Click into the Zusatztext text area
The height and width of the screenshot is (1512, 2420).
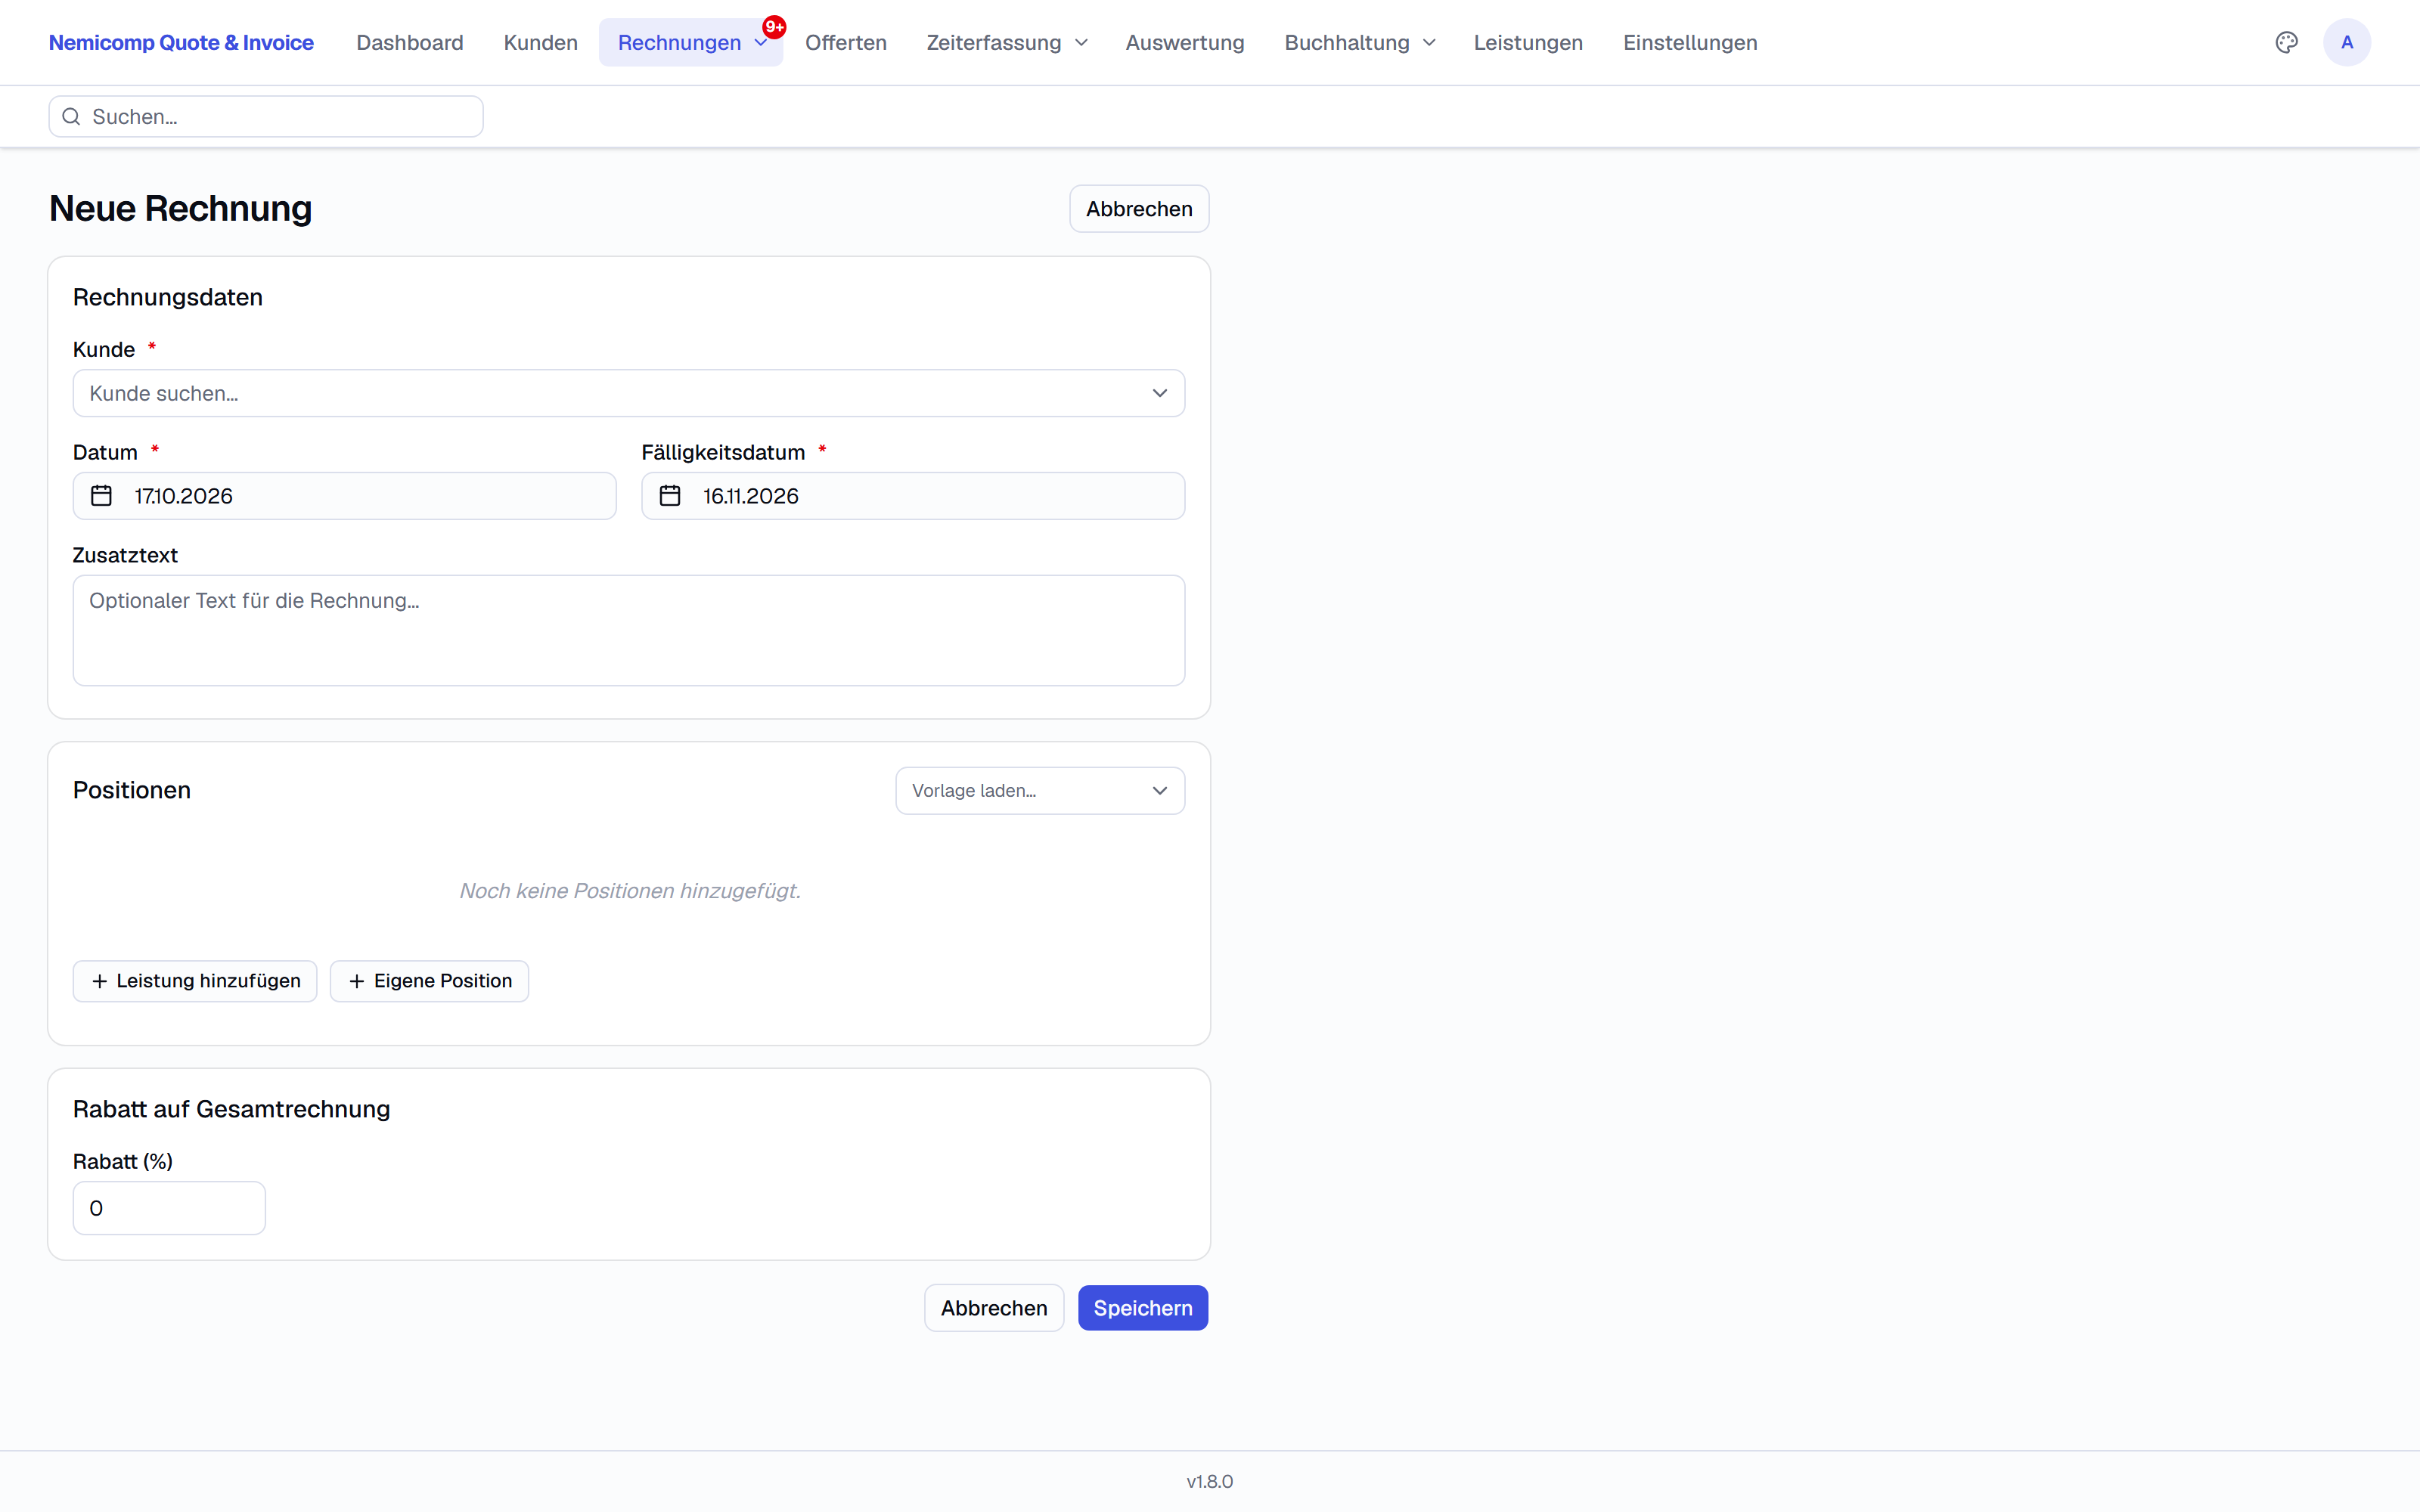coord(629,630)
